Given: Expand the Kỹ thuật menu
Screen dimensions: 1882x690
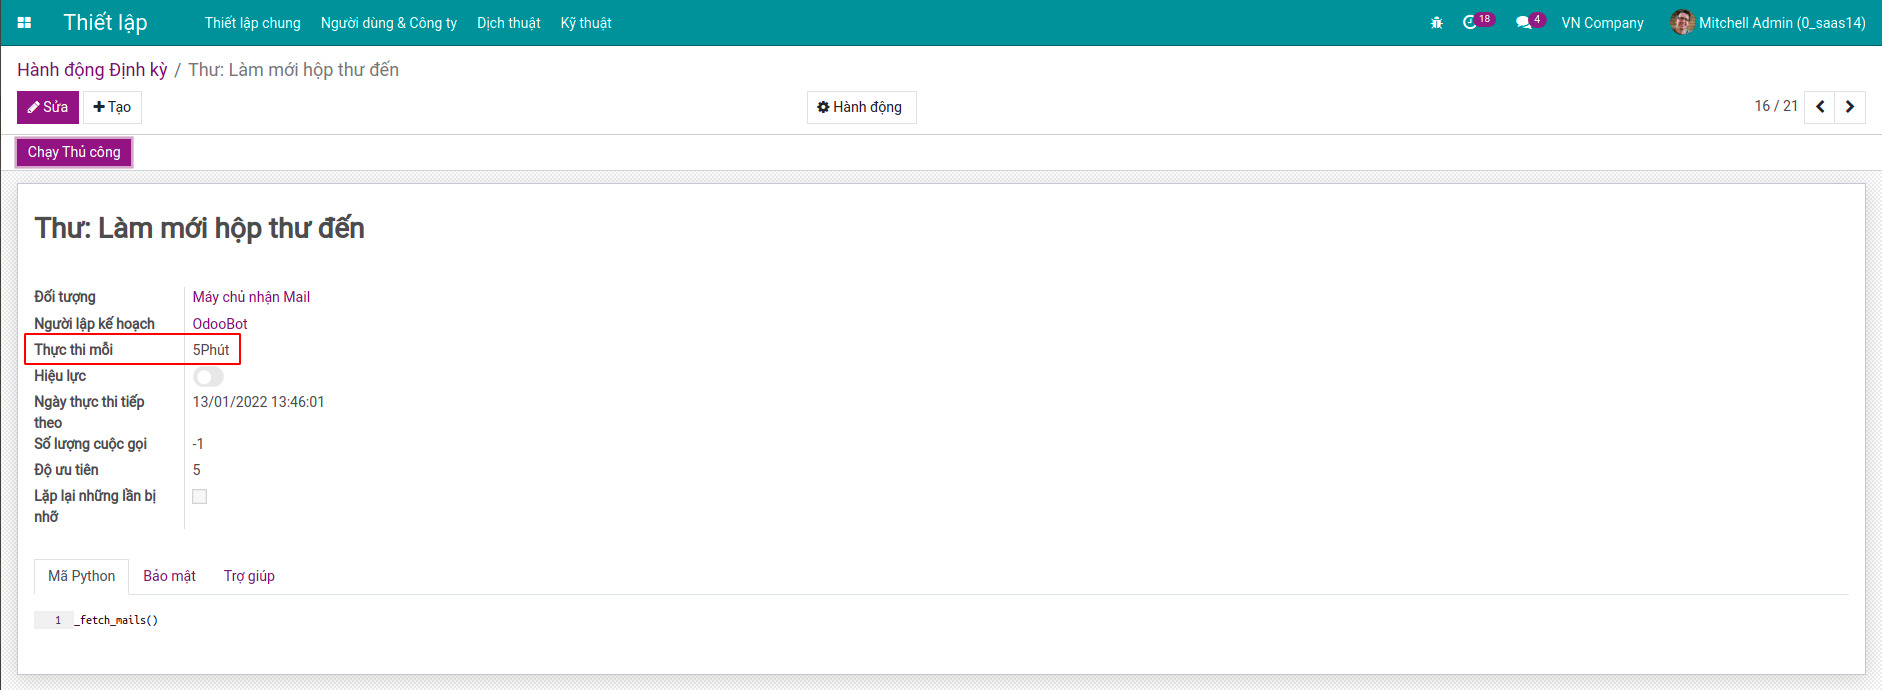Looking at the screenshot, I should 586,23.
